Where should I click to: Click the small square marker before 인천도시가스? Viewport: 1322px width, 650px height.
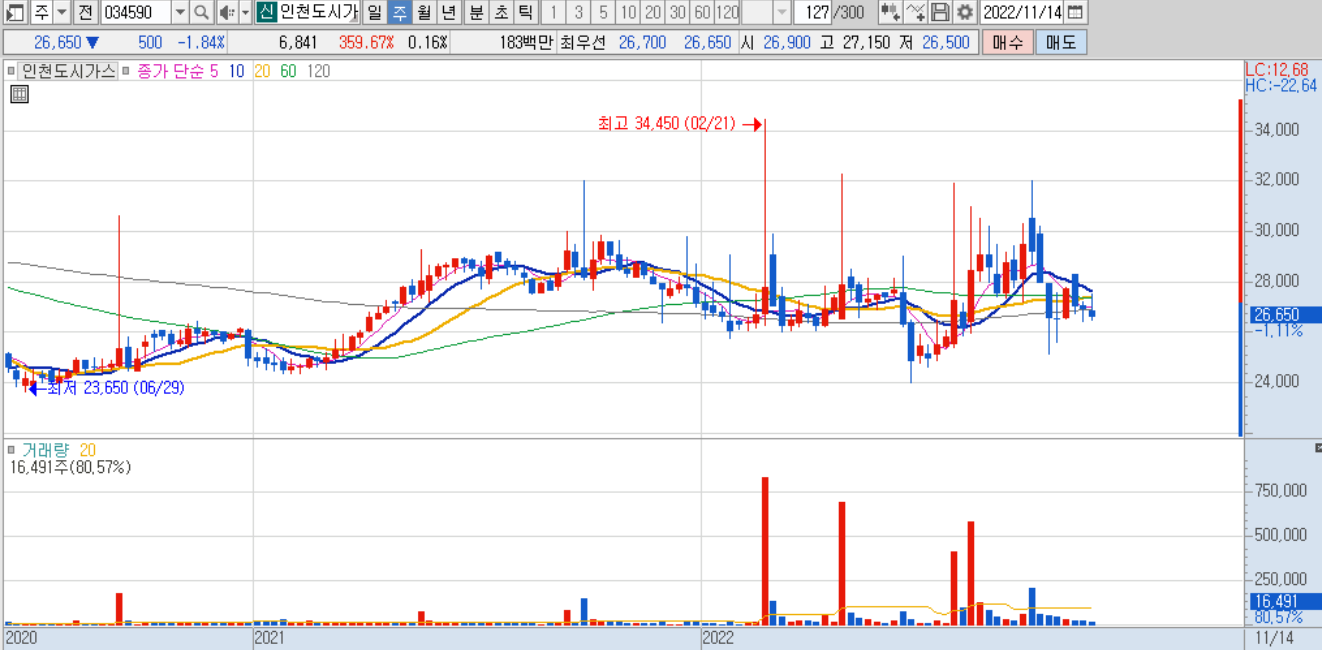[x=12, y=71]
